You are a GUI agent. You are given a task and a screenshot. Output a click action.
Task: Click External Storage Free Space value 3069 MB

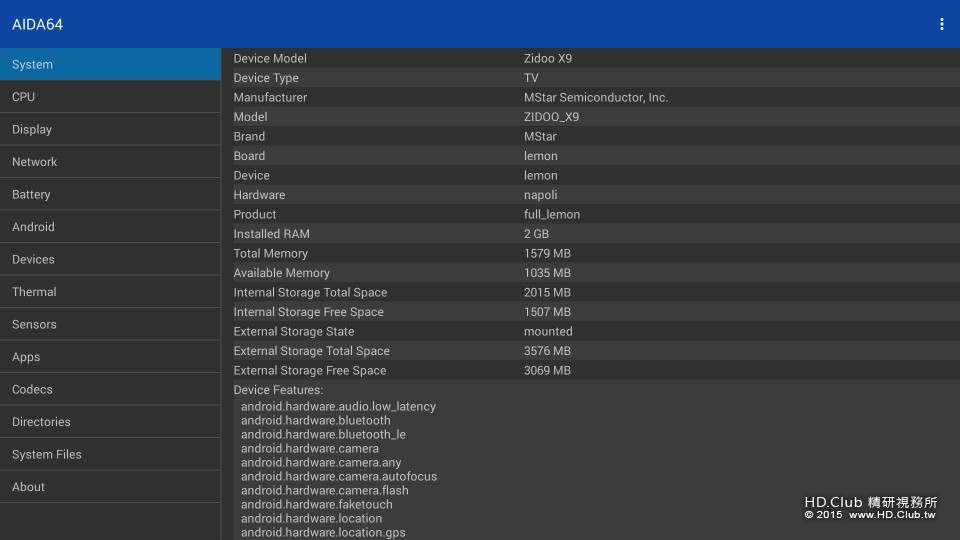pos(547,370)
